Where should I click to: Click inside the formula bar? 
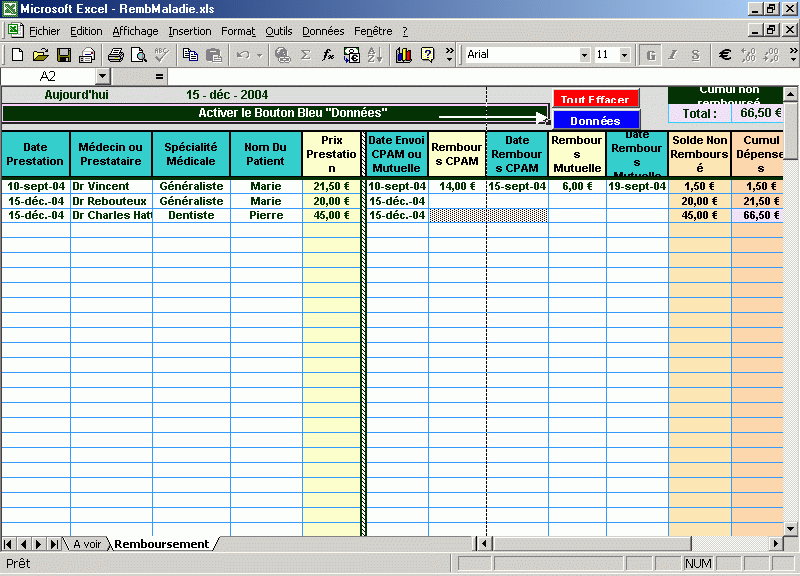(x=482, y=77)
